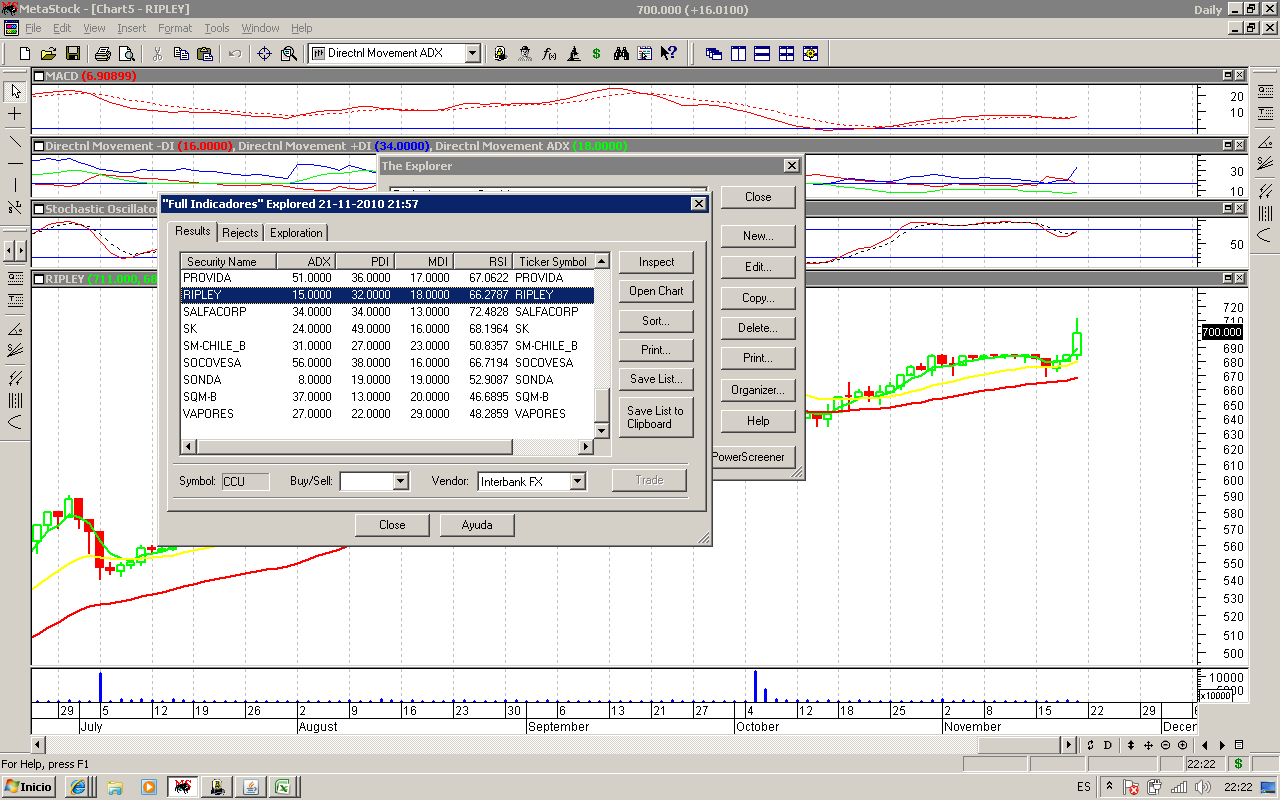
Task: Switch to the Rejects tab
Action: pyautogui.click(x=240, y=233)
